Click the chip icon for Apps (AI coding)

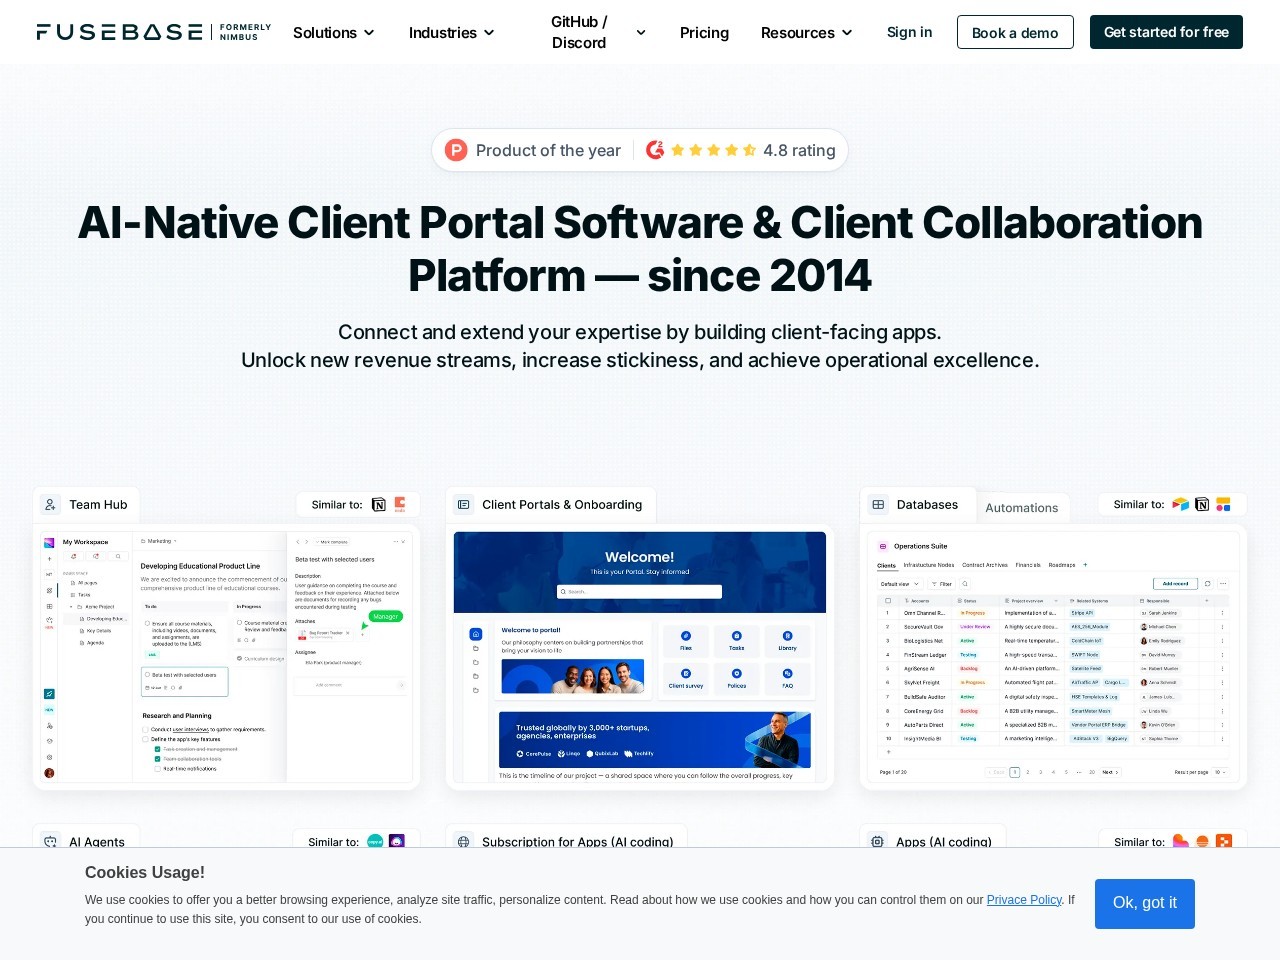(x=877, y=842)
